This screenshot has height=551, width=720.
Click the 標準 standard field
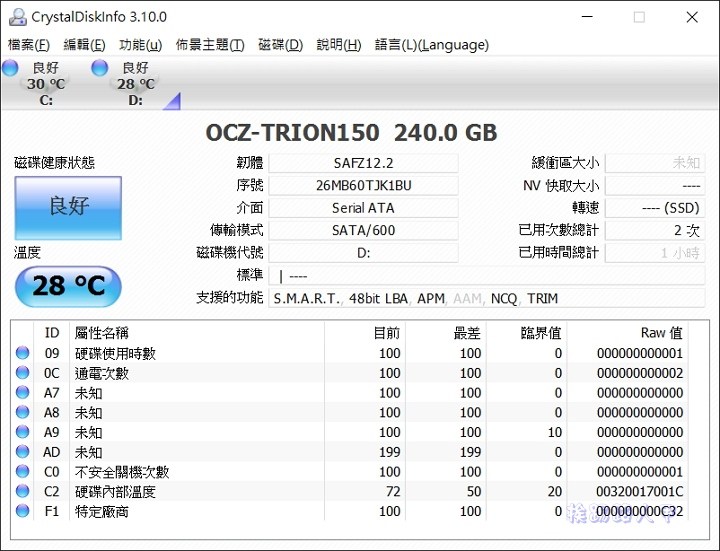tap(487, 276)
